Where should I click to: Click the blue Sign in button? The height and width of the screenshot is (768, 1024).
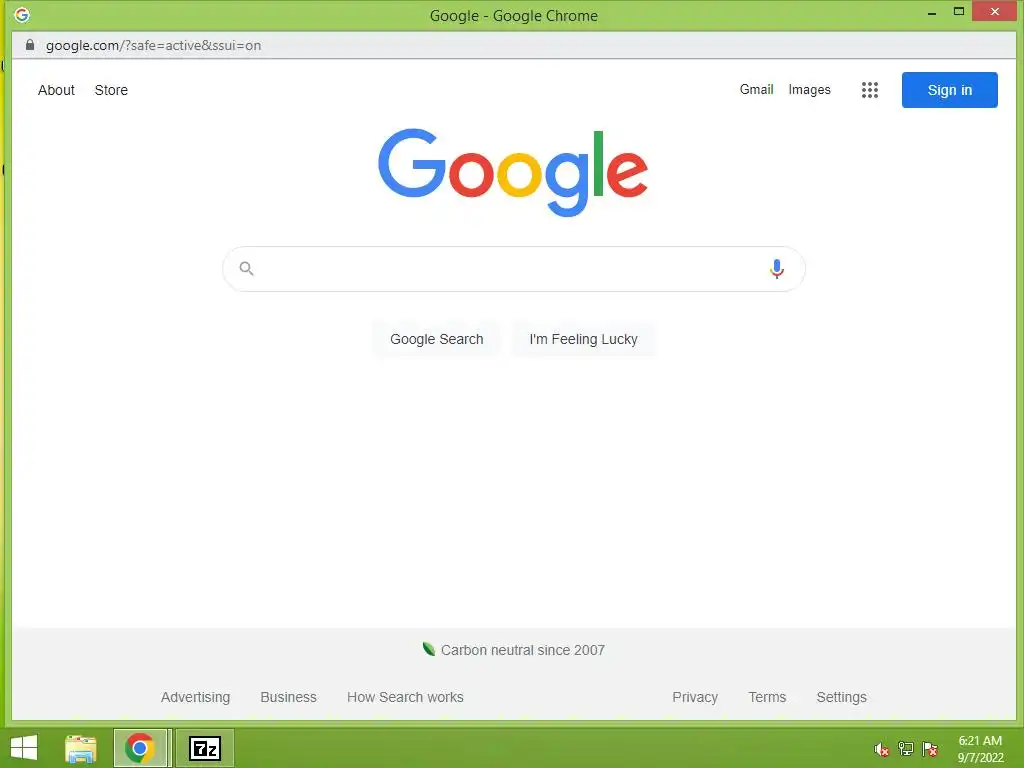(950, 90)
